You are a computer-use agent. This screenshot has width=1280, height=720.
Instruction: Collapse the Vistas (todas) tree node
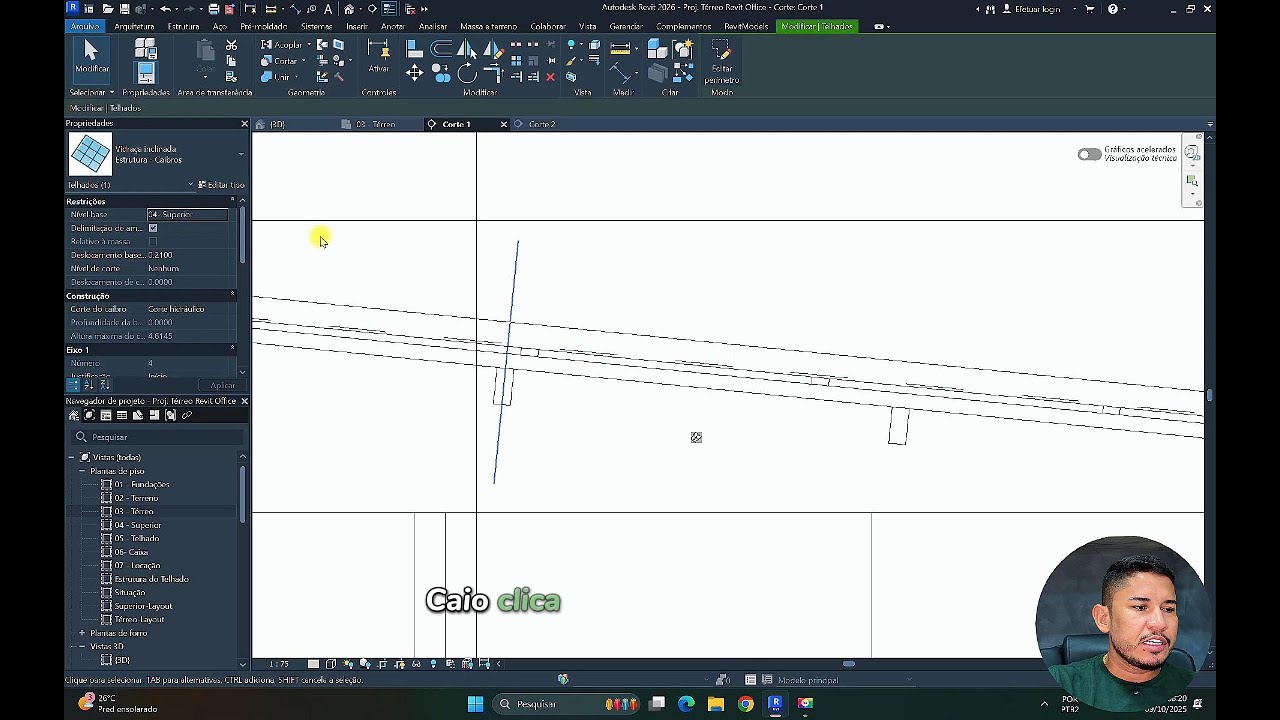click(71, 457)
